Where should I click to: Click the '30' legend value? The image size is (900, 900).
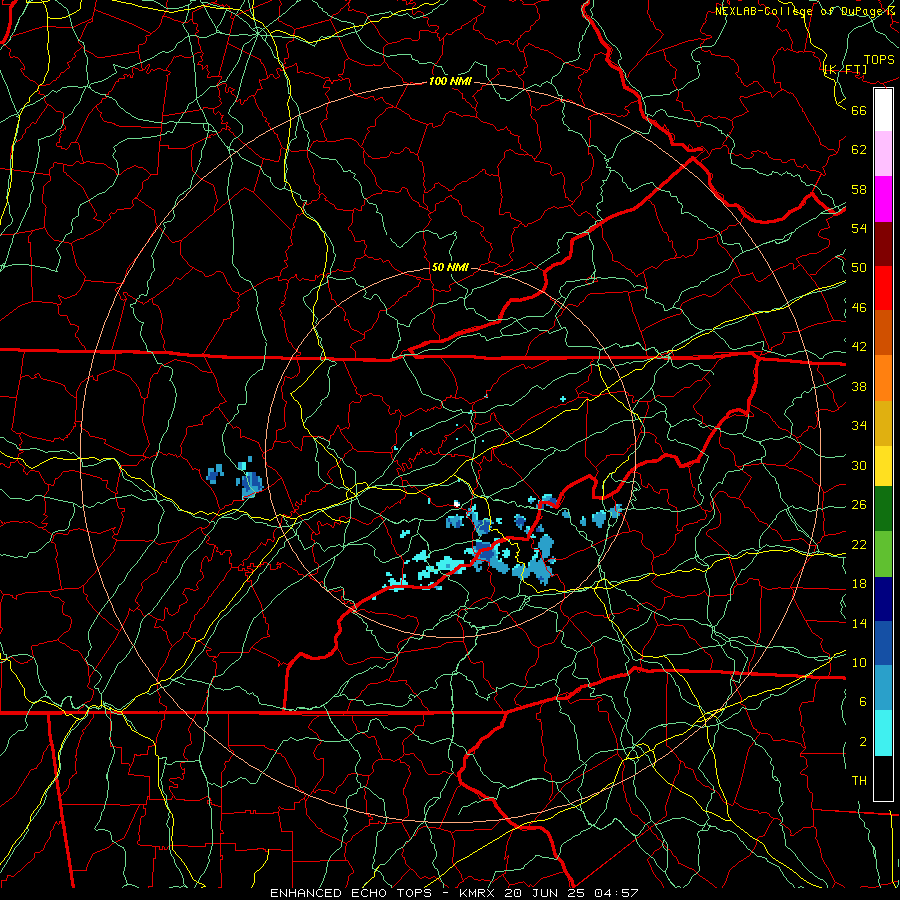pyautogui.click(x=859, y=465)
